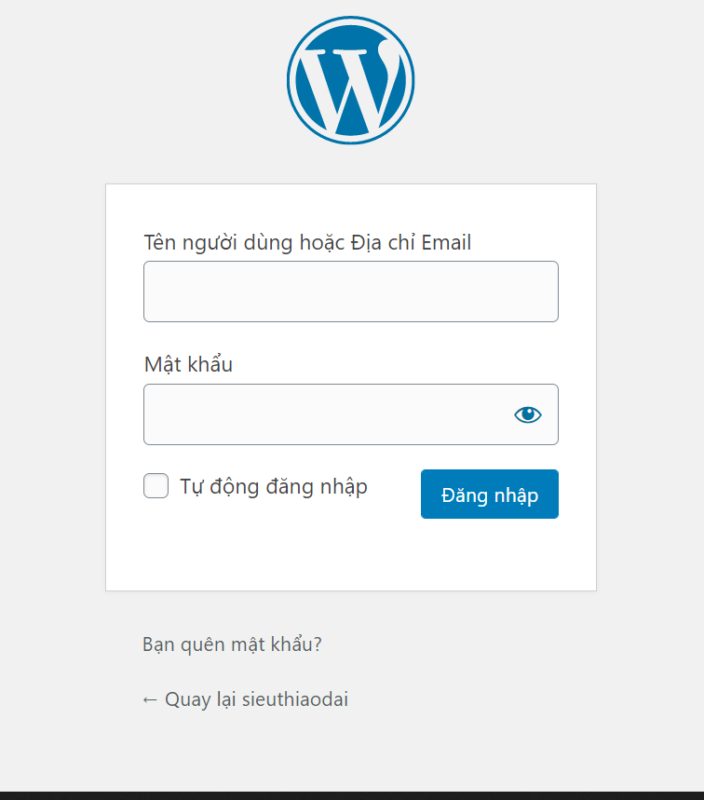Image resolution: width=704 pixels, height=800 pixels.
Task: Show the password with the eye icon
Action: coord(527,414)
